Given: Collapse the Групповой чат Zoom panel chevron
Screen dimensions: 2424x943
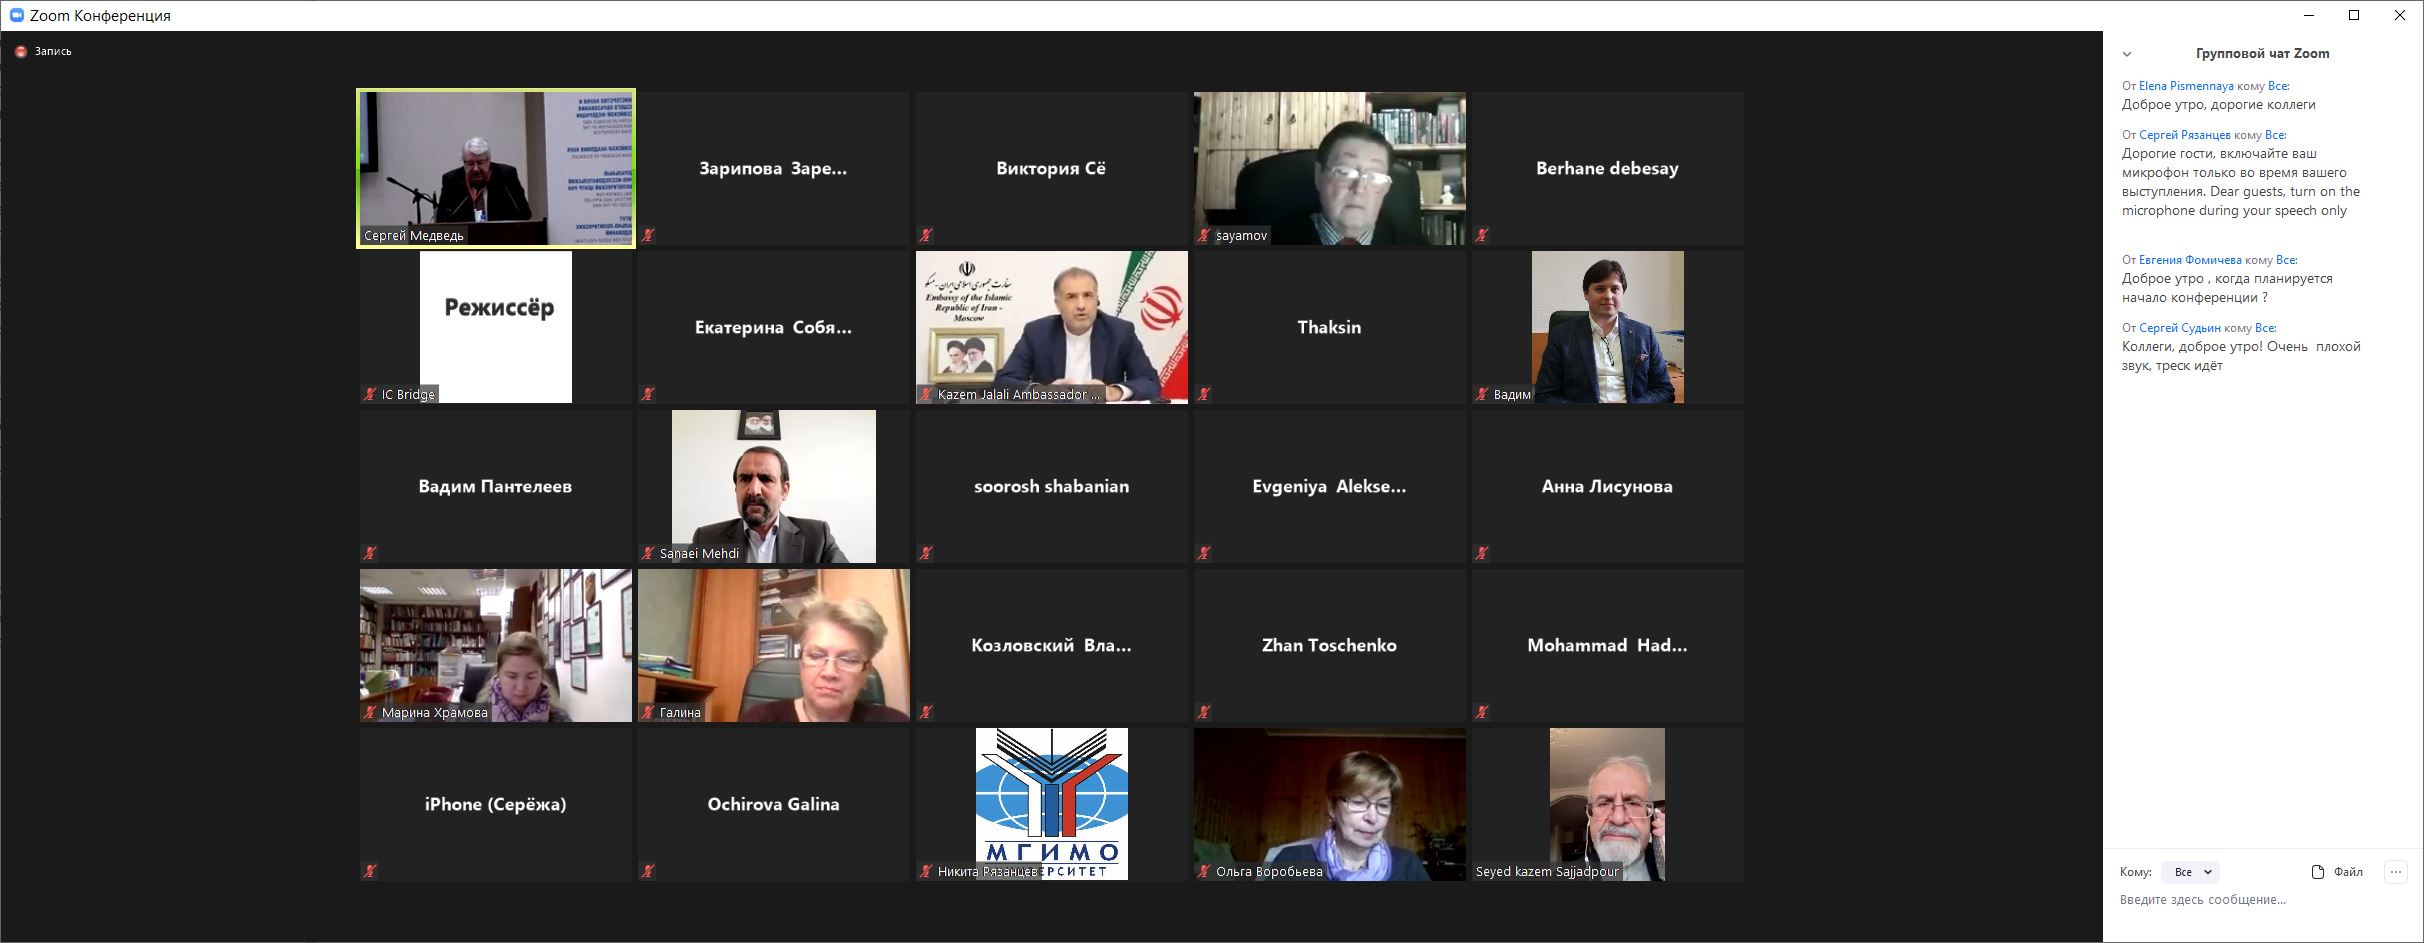Looking at the screenshot, I should (2127, 54).
